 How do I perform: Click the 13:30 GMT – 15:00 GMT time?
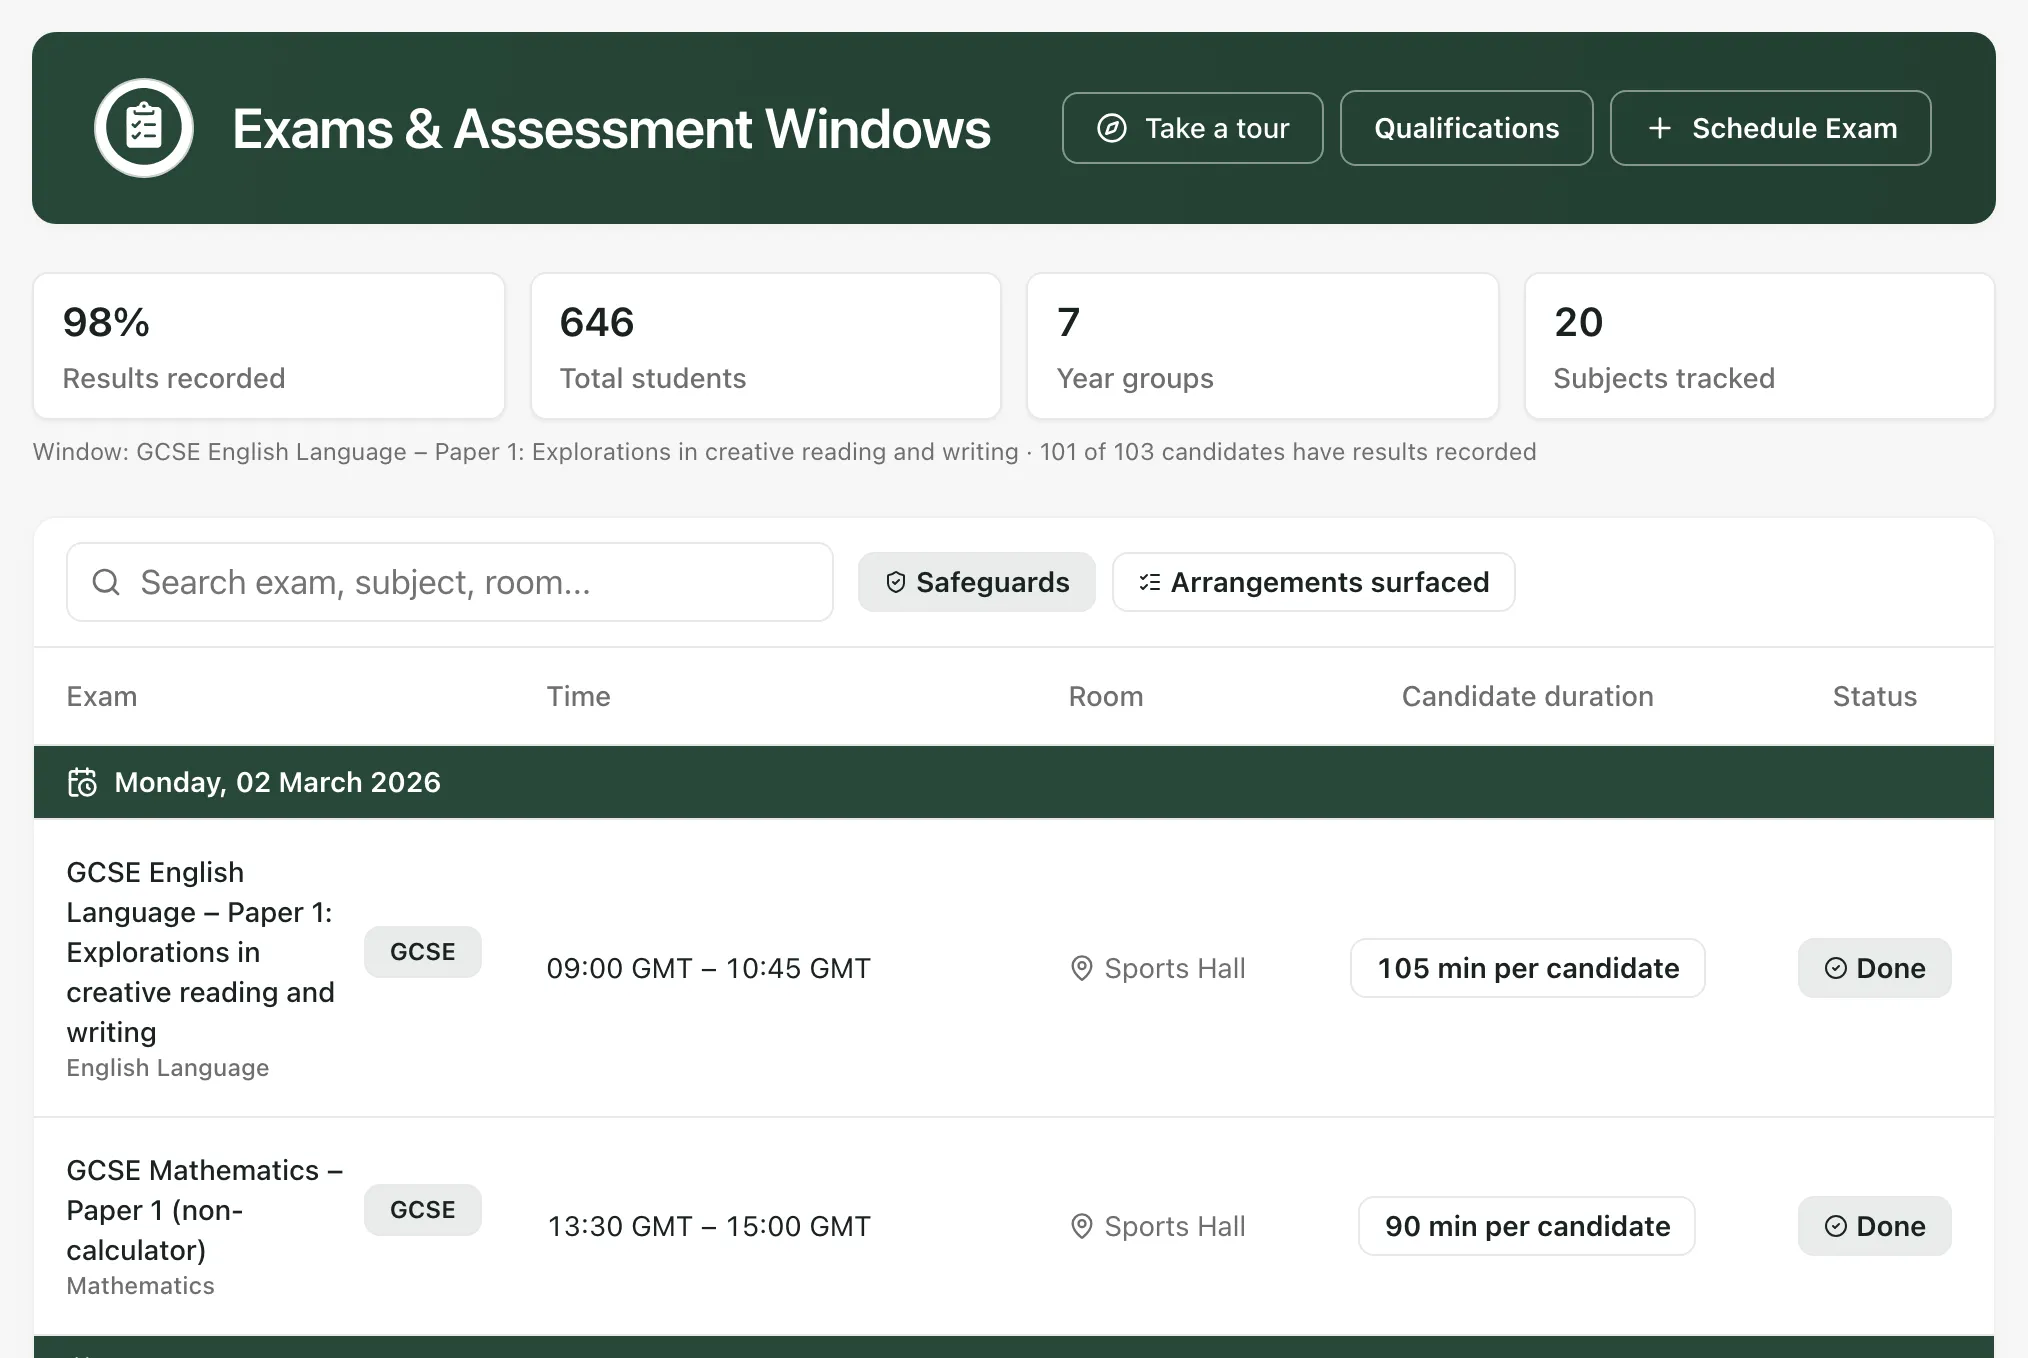coord(709,1226)
